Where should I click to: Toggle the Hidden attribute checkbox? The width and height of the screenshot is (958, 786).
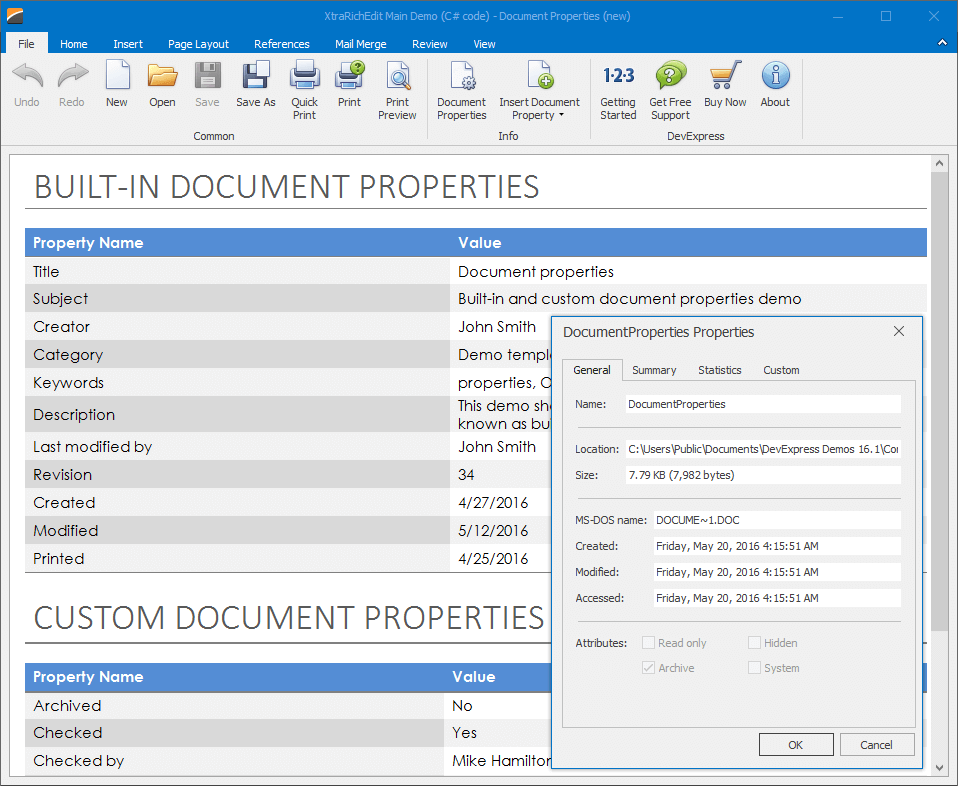755,643
